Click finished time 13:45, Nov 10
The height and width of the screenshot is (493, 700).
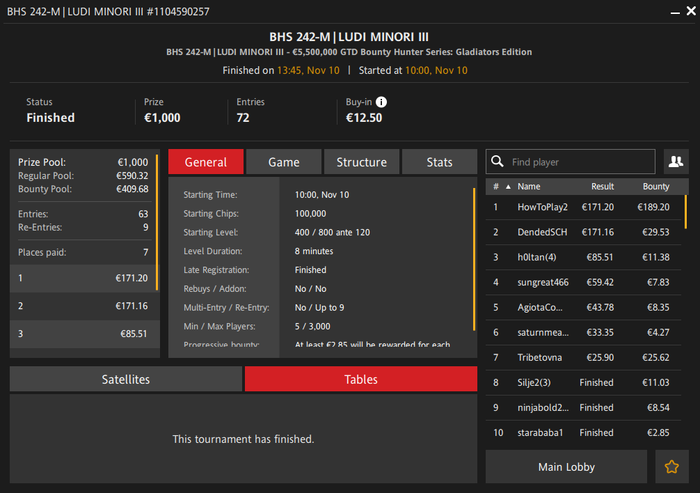coord(308,70)
